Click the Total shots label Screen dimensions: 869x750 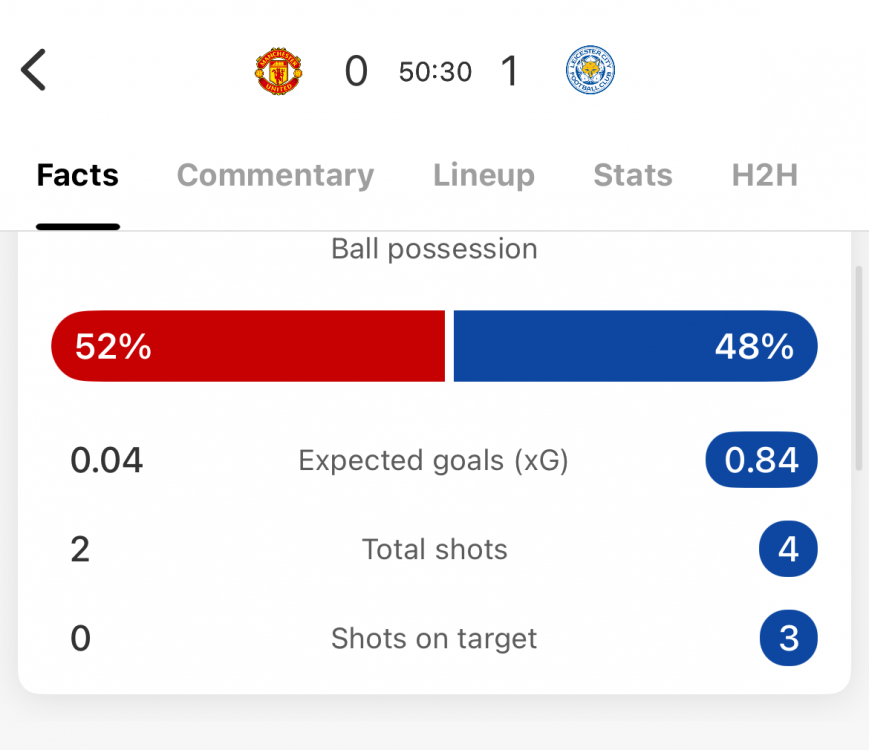click(x=434, y=549)
